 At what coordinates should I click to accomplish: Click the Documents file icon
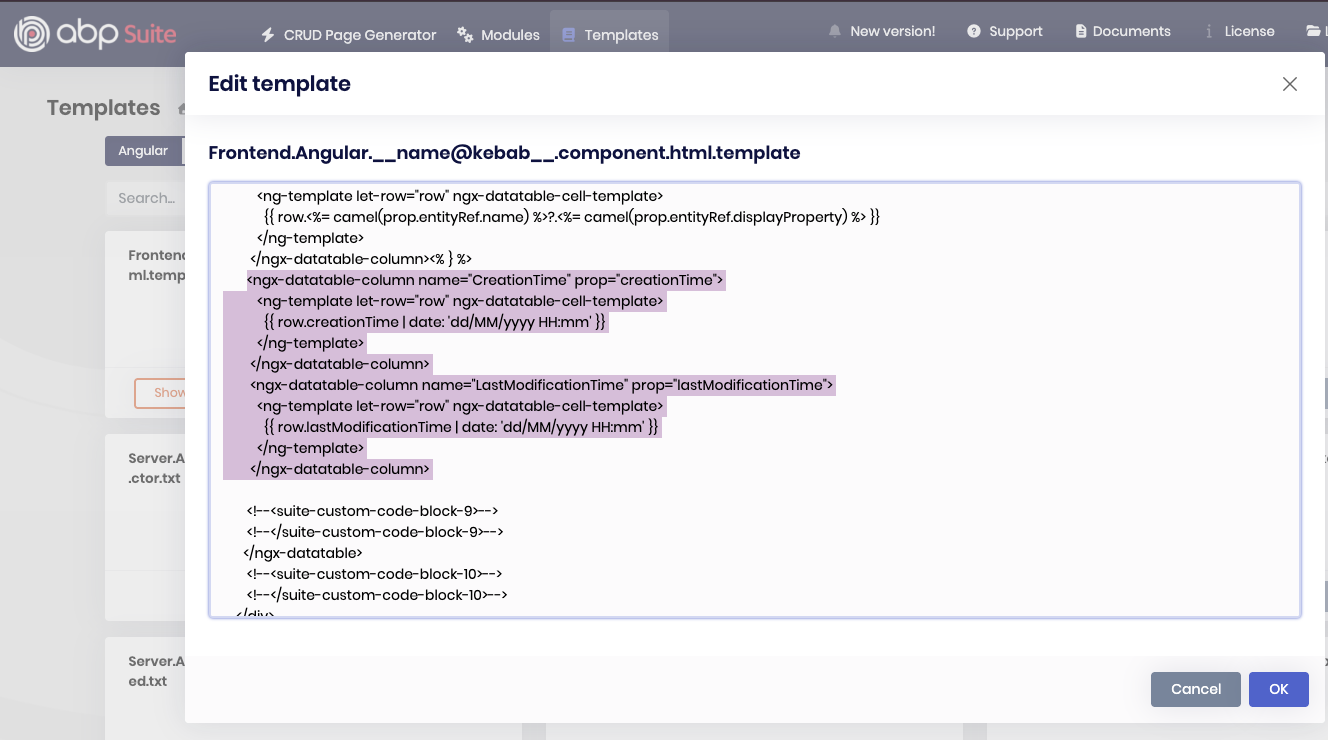tap(1081, 32)
